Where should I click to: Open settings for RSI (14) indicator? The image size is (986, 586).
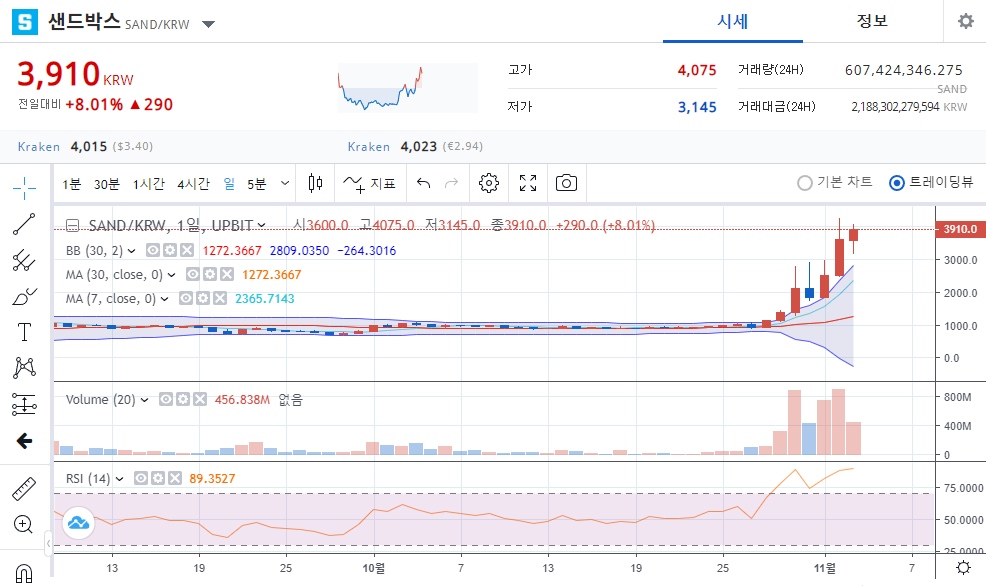[158, 478]
